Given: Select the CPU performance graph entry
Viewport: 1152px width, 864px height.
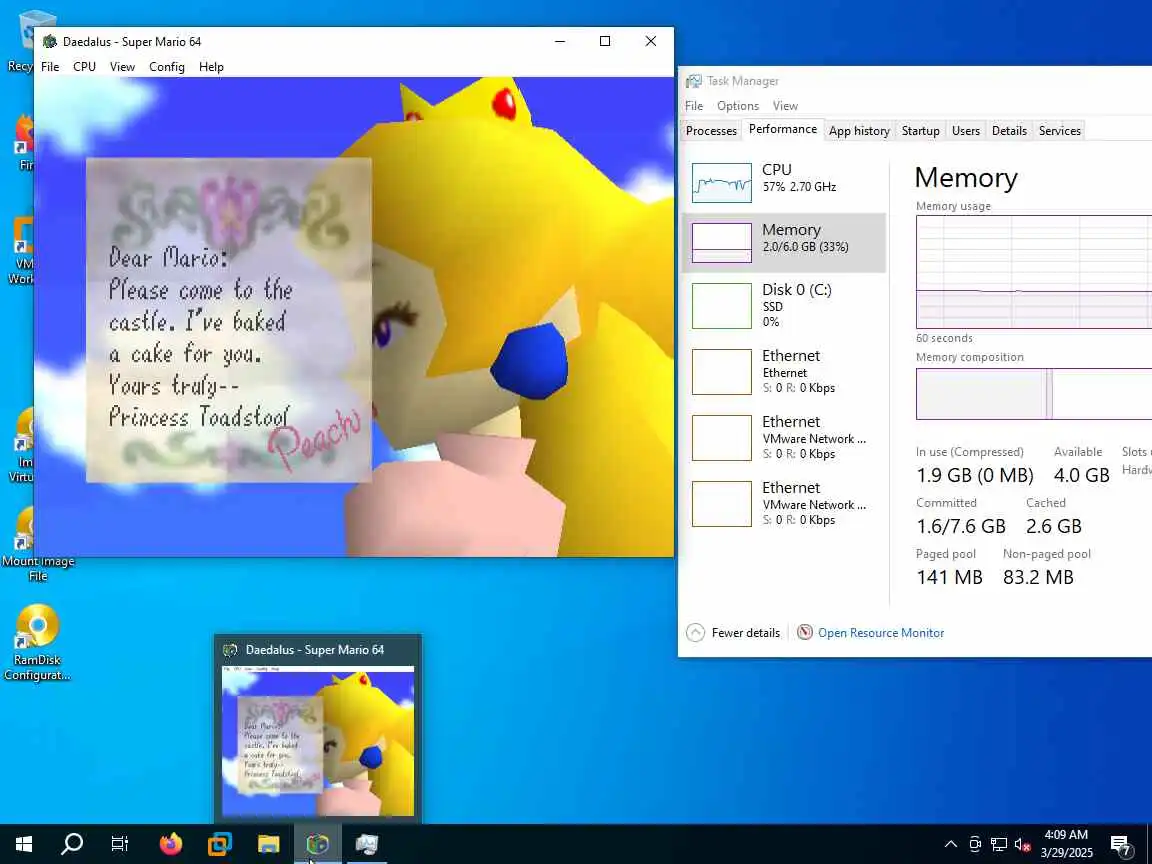Looking at the screenshot, I should click(783, 181).
